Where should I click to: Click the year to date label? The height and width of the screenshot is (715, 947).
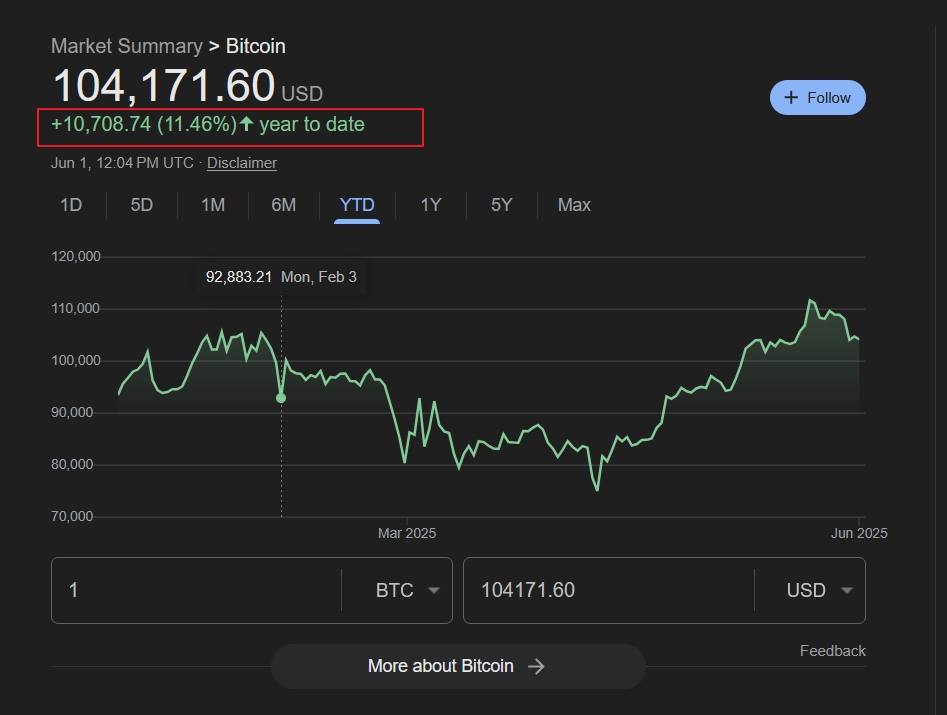312,124
